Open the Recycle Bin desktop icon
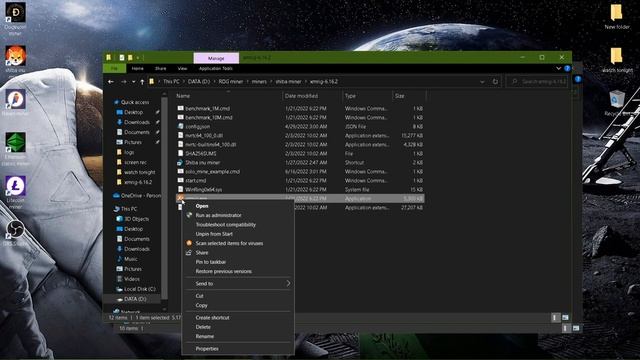The height and width of the screenshot is (360, 640). coord(617,100)
